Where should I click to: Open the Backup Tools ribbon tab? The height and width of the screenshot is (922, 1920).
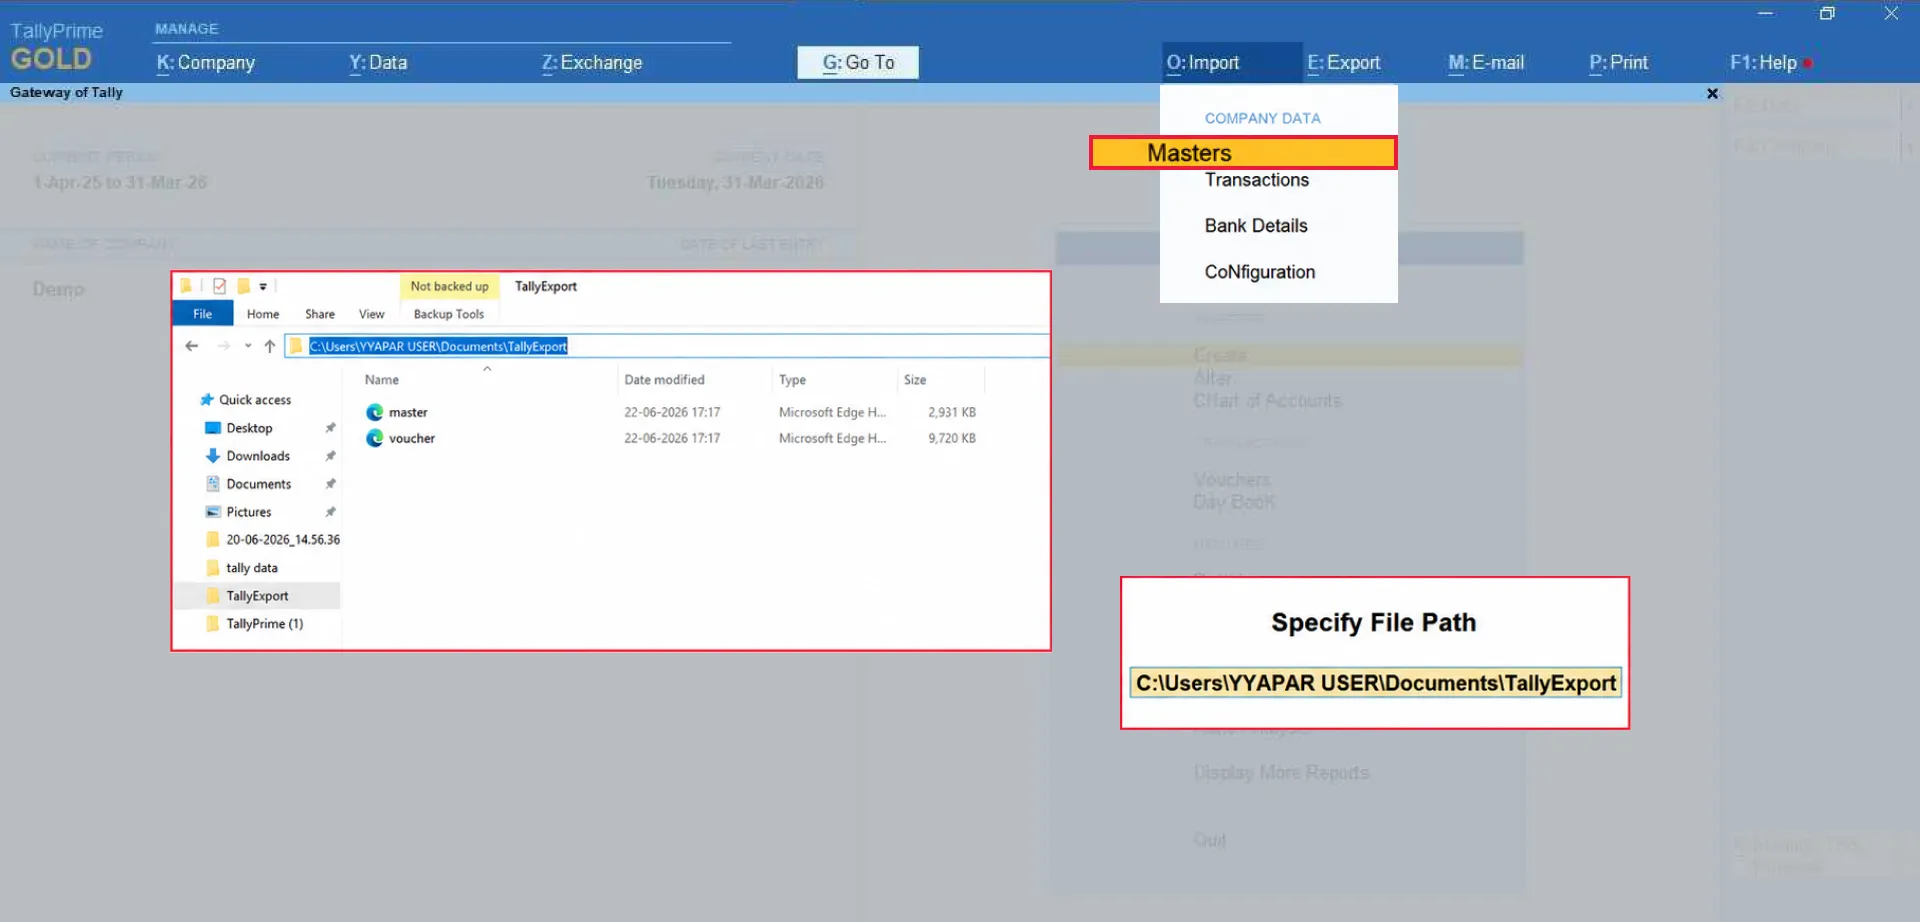[x=449, y=314]
